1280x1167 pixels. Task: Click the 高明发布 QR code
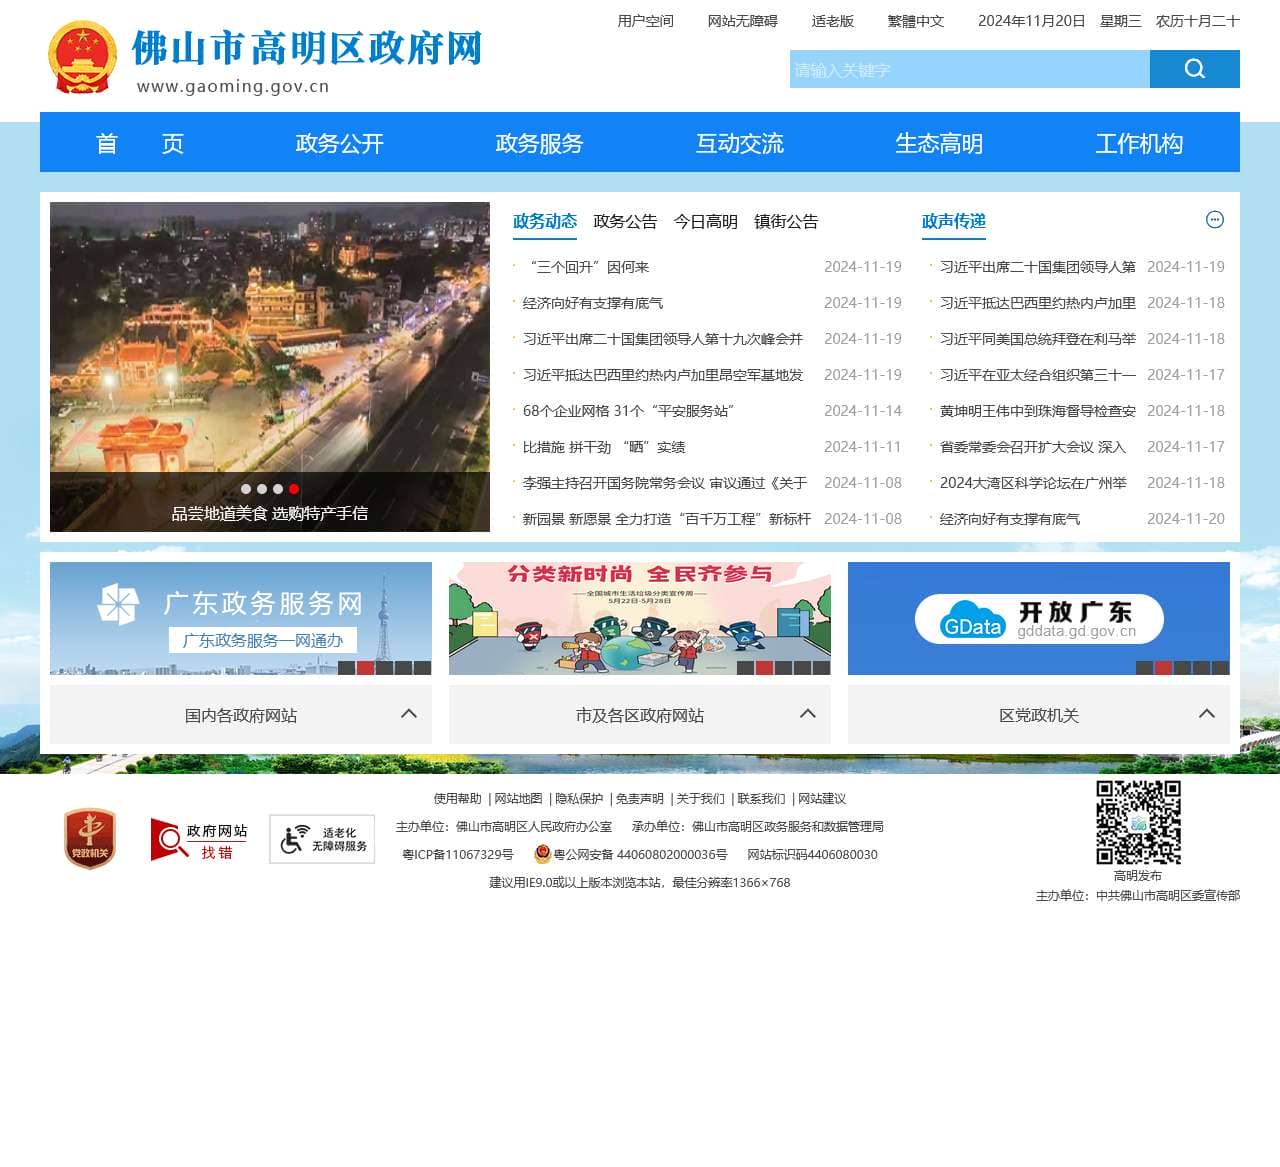[x=1138, y=822]
